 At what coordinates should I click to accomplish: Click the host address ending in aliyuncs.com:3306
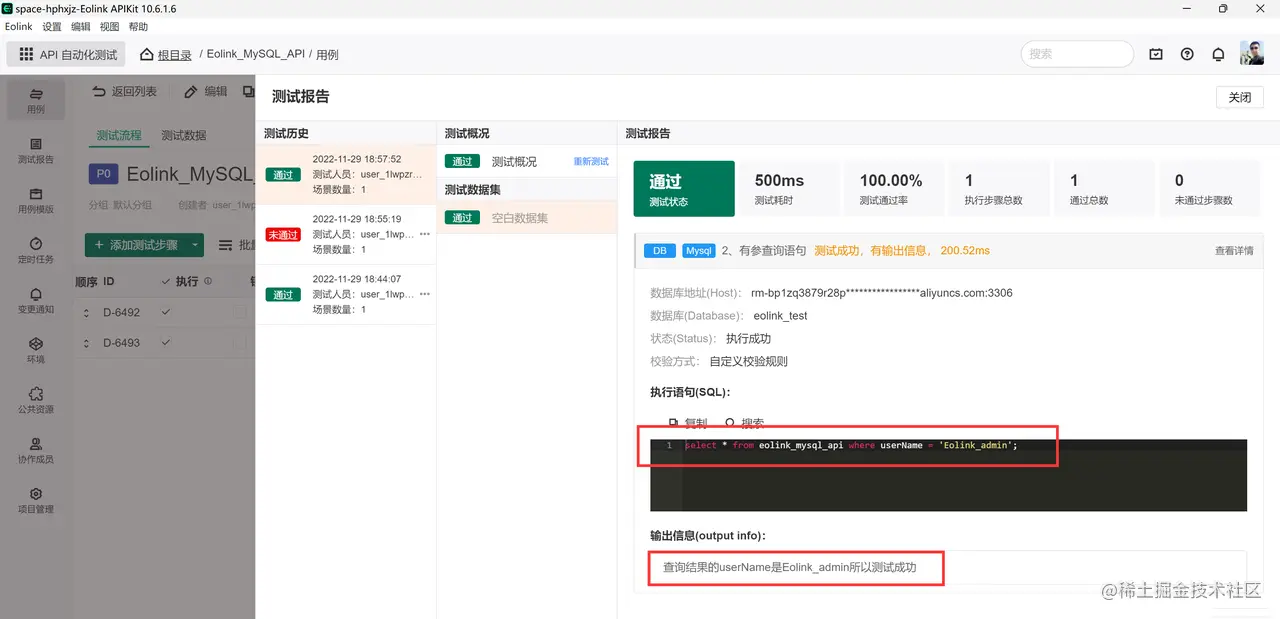(x=882, y=293)
